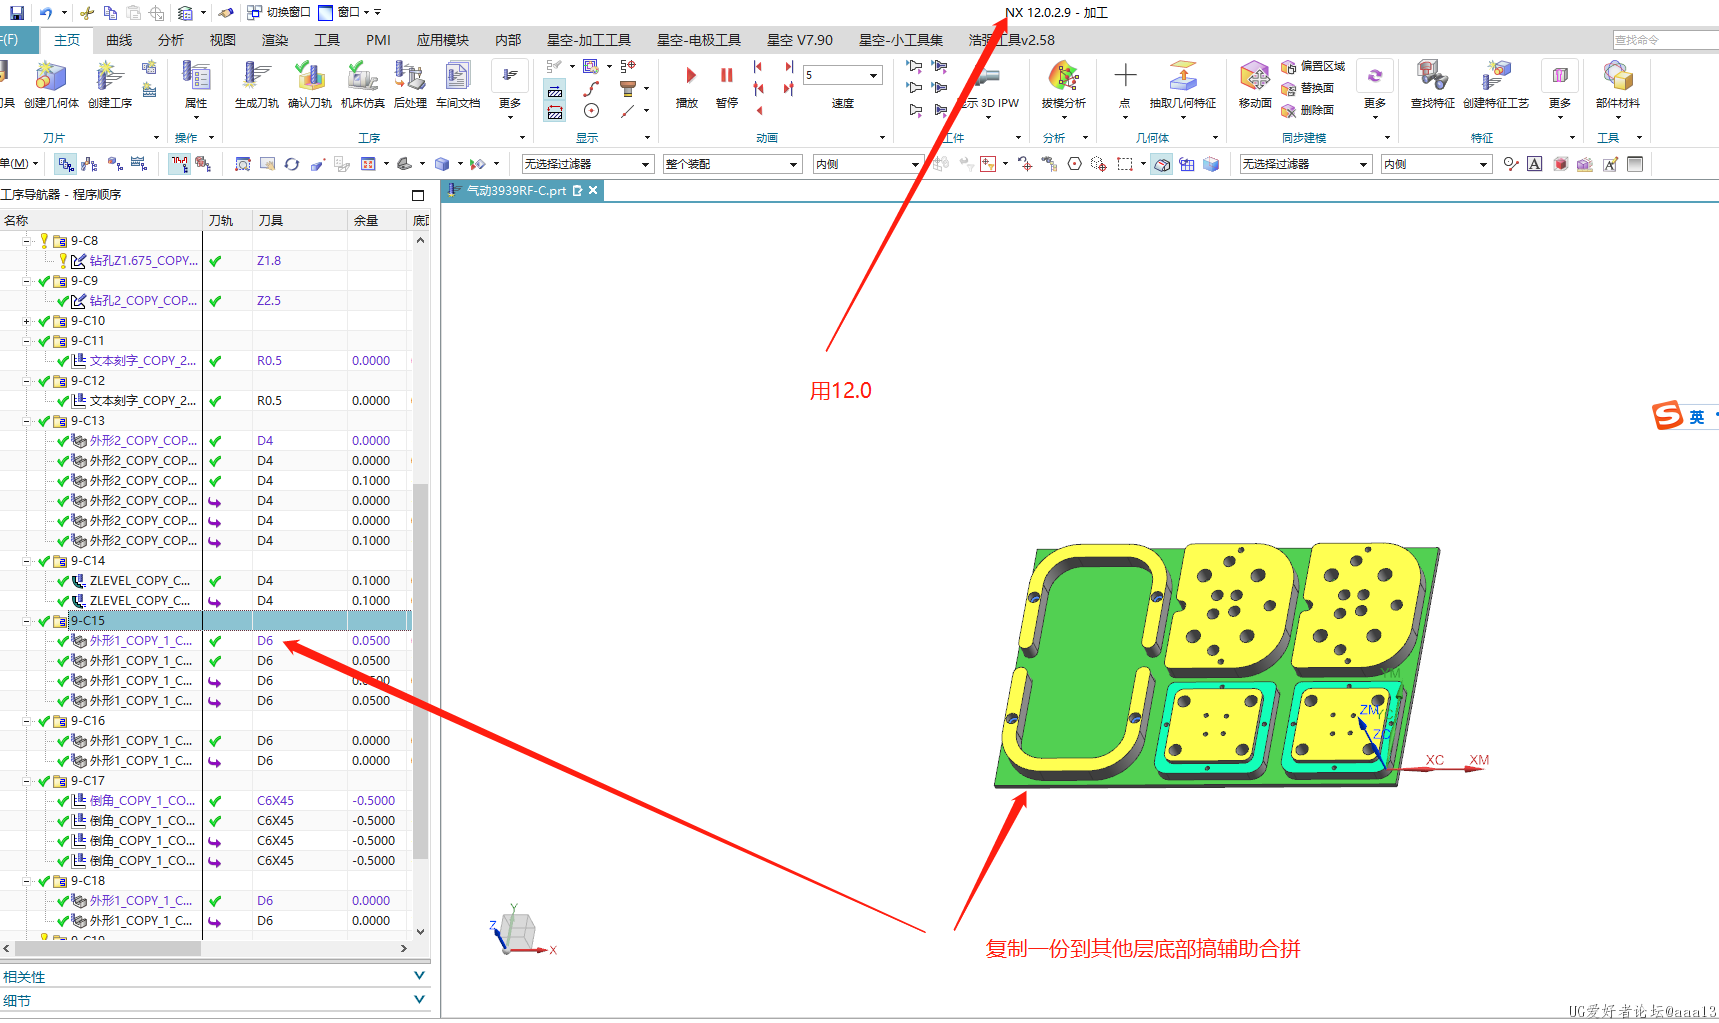Click the Offset Region (偏置区域) tool
1719x1023 pixels.
(x=1314, y=66)
